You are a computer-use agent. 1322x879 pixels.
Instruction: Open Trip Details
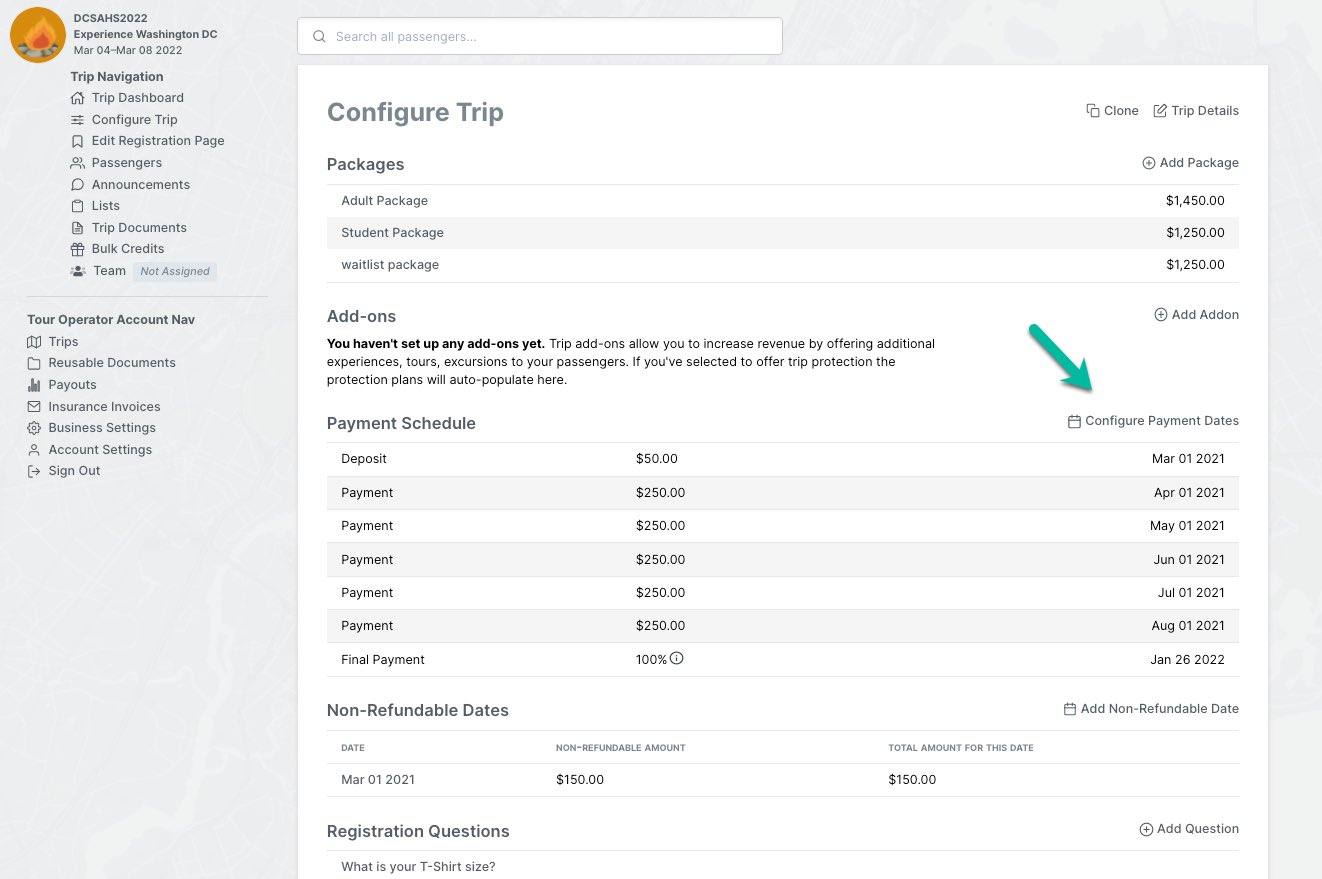[1196, 111]
